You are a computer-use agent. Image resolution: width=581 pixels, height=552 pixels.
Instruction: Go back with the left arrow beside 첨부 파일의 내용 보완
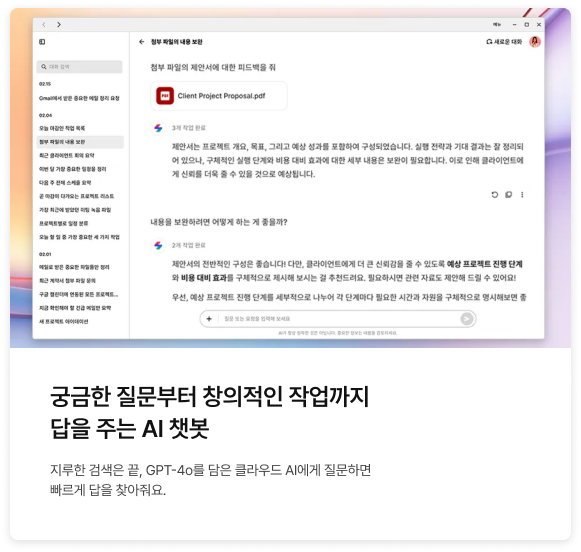pyautogui.click(x=142, y=42)
